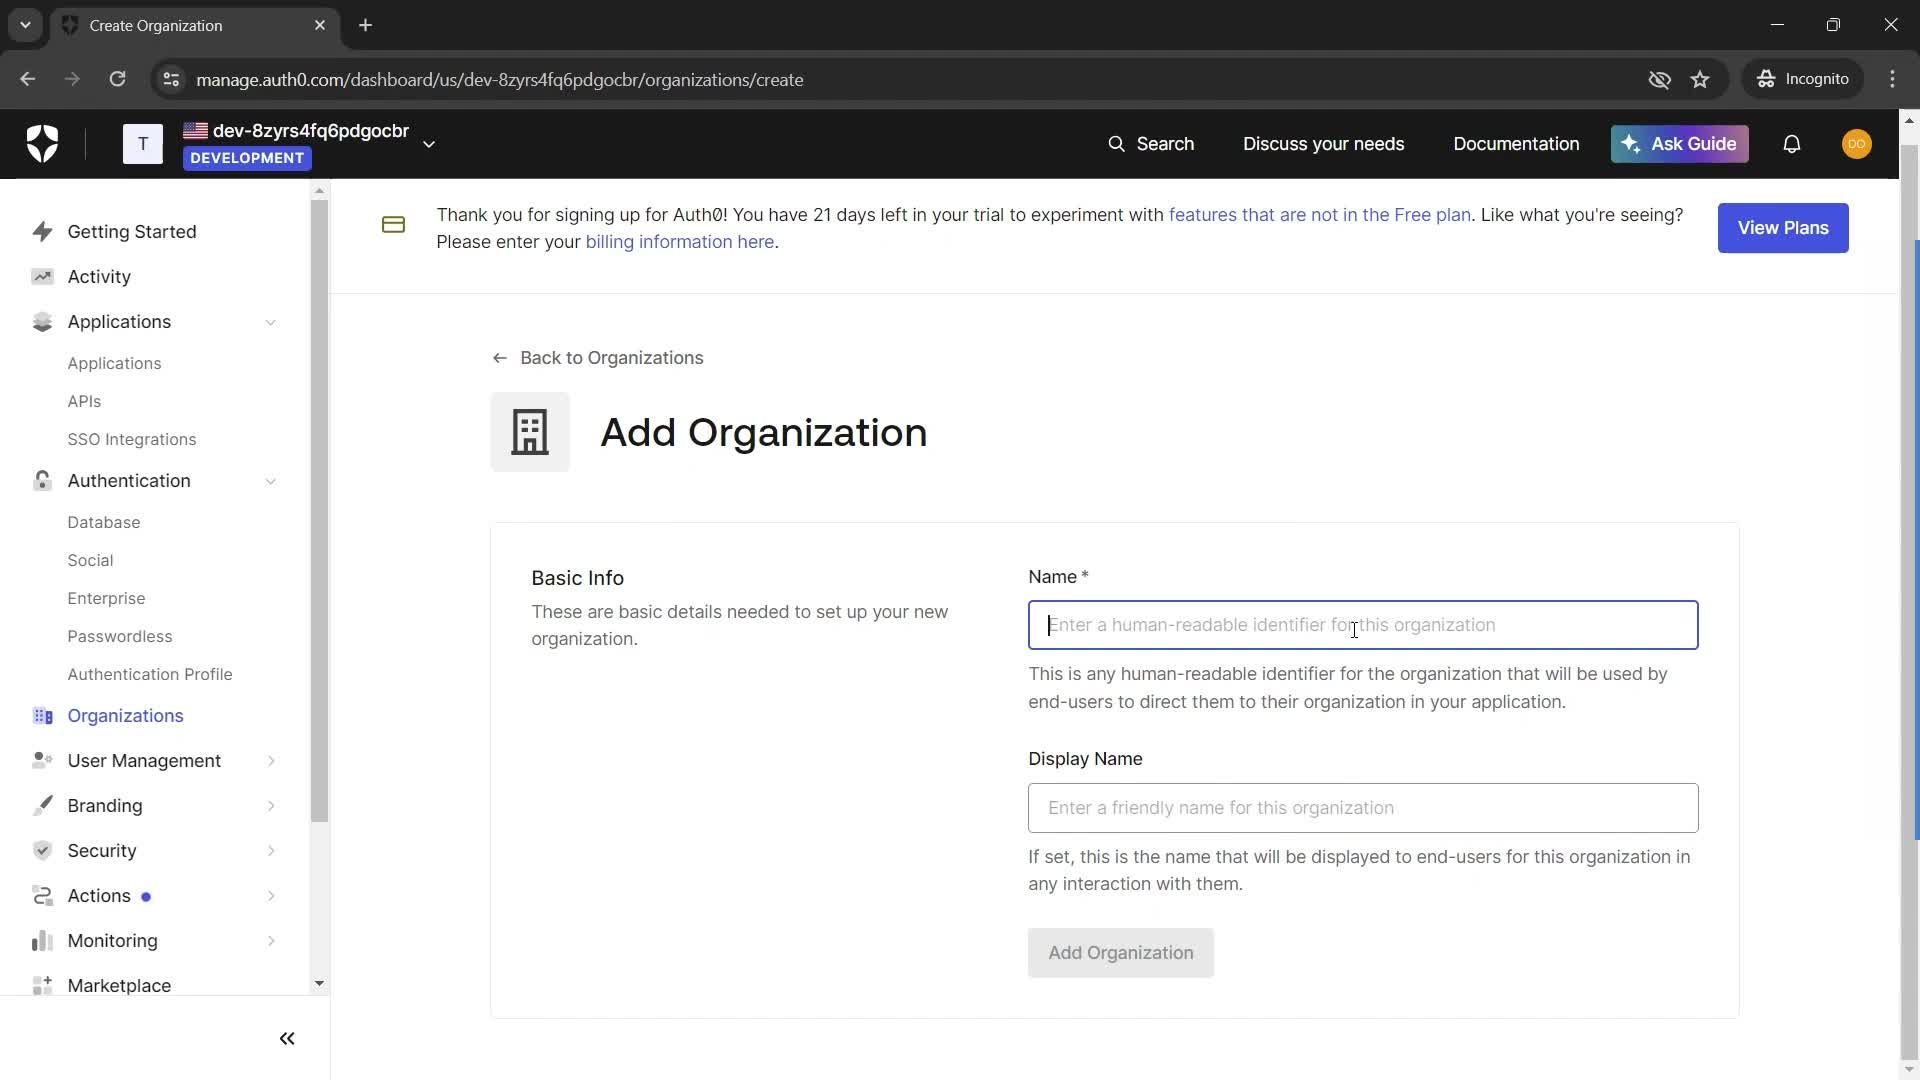Click the sidebar scrollbar down arrow

[319, 984]
